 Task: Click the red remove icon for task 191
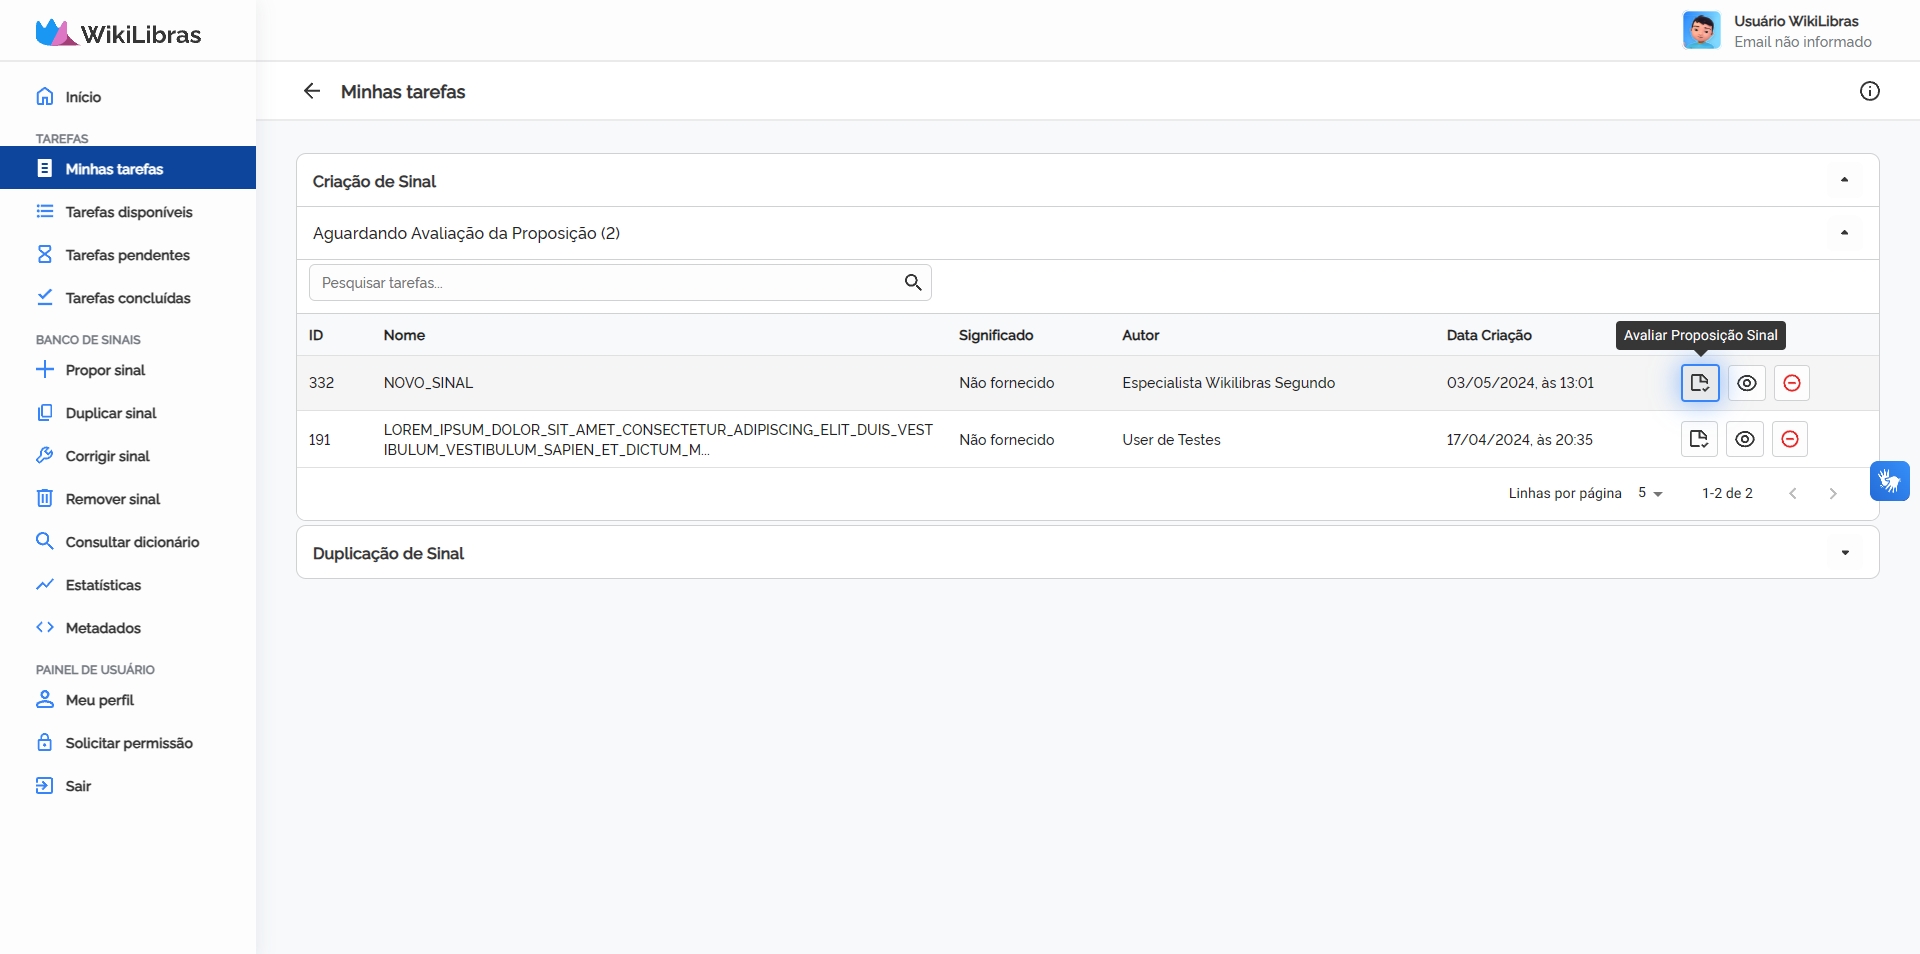1789,439
